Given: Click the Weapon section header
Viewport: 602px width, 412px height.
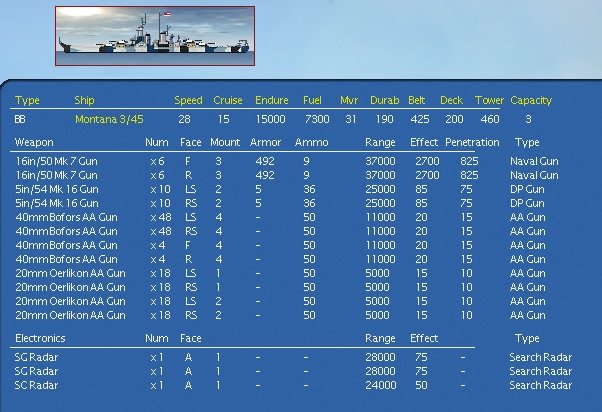Looking at the screenshot, I should click(34, 142).
